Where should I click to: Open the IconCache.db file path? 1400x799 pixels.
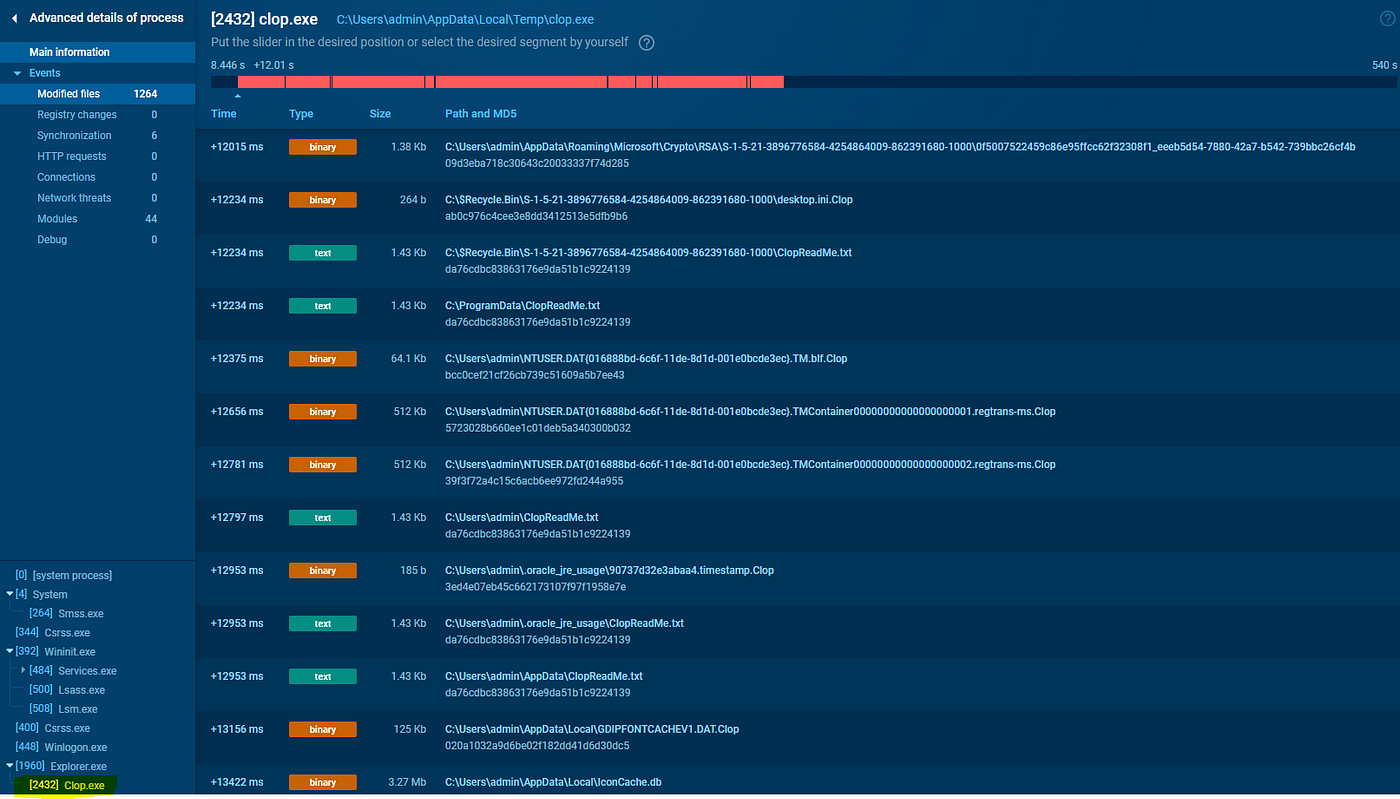coord(553,782)
